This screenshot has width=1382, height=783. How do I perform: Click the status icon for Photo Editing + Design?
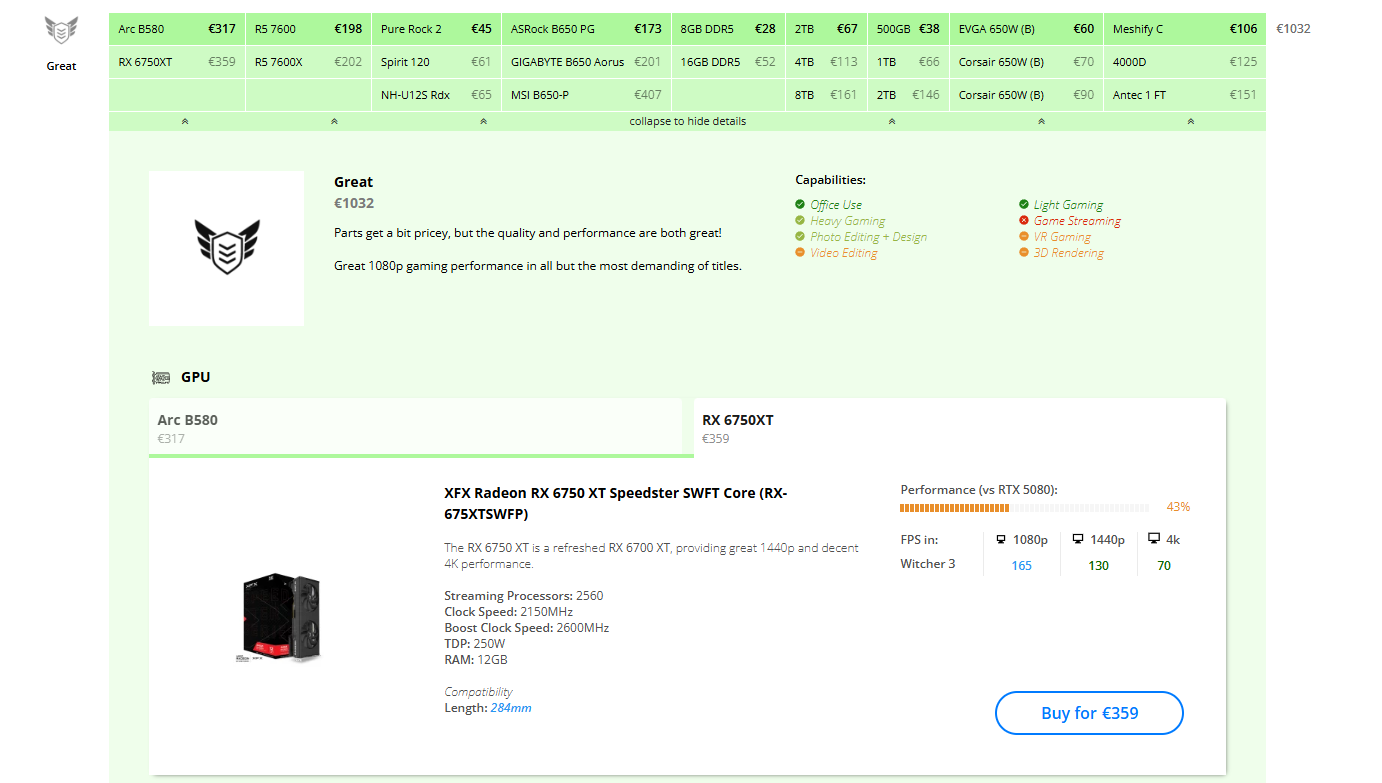[x=800, y=237]
